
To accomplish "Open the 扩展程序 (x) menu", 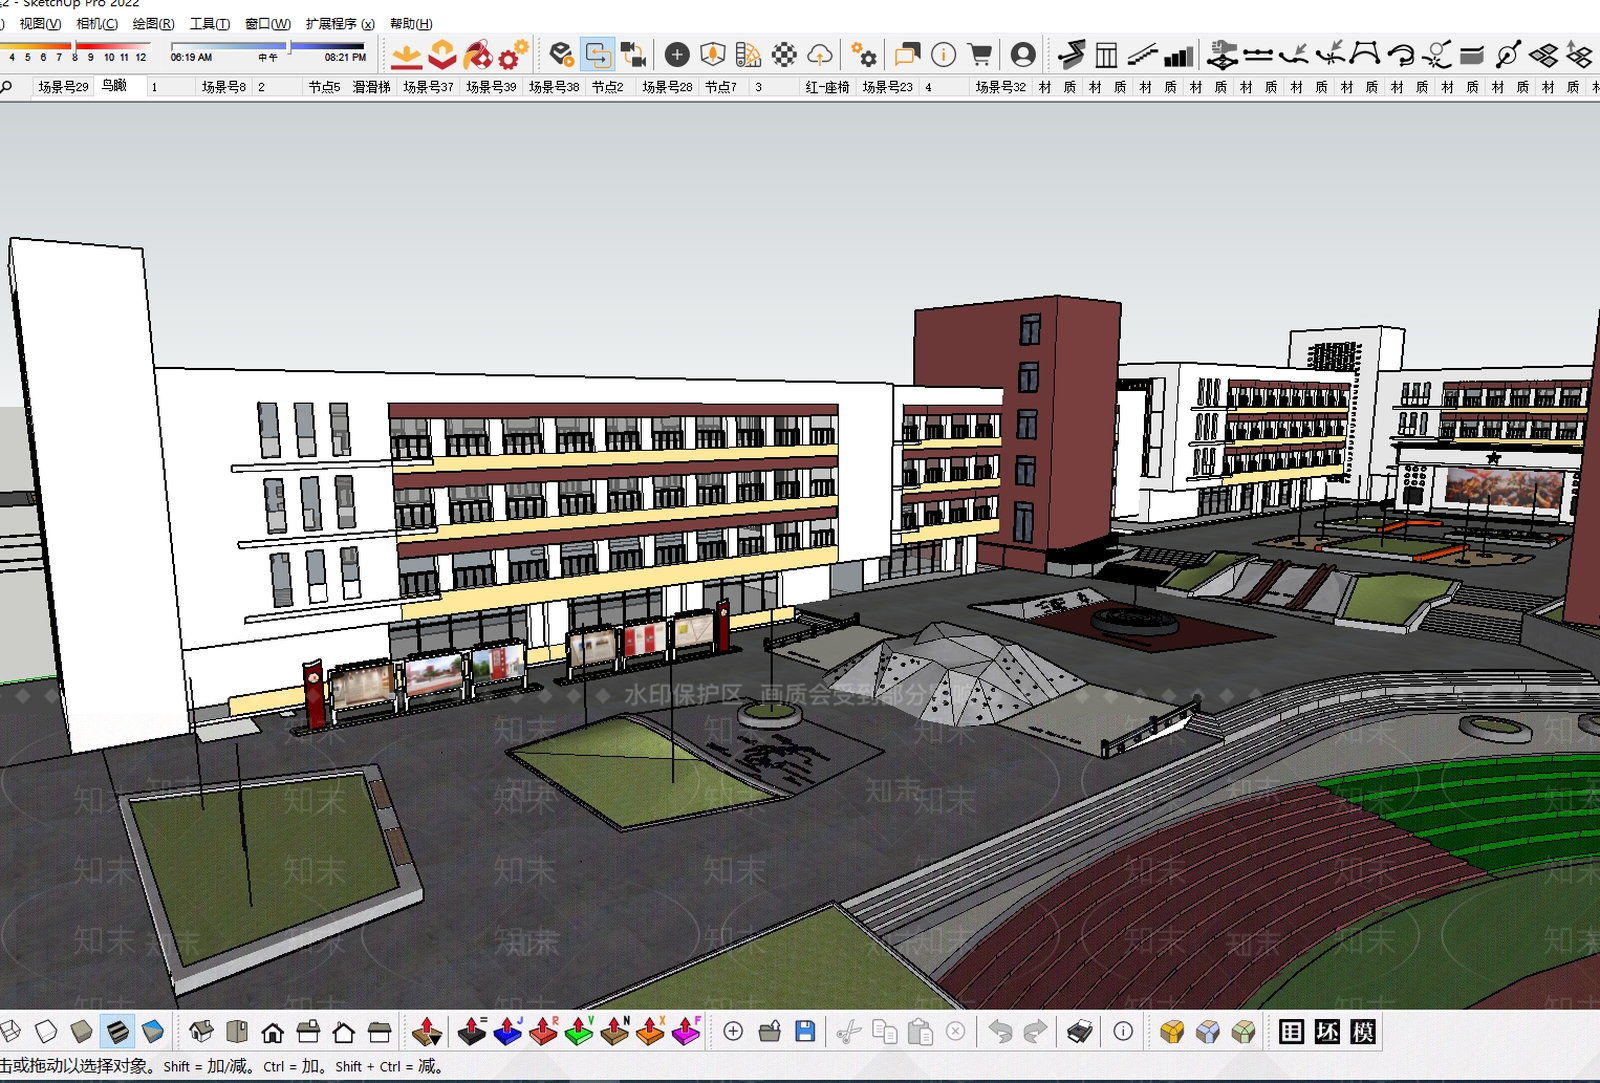I will pyautogui.click(x=340, y=24).
